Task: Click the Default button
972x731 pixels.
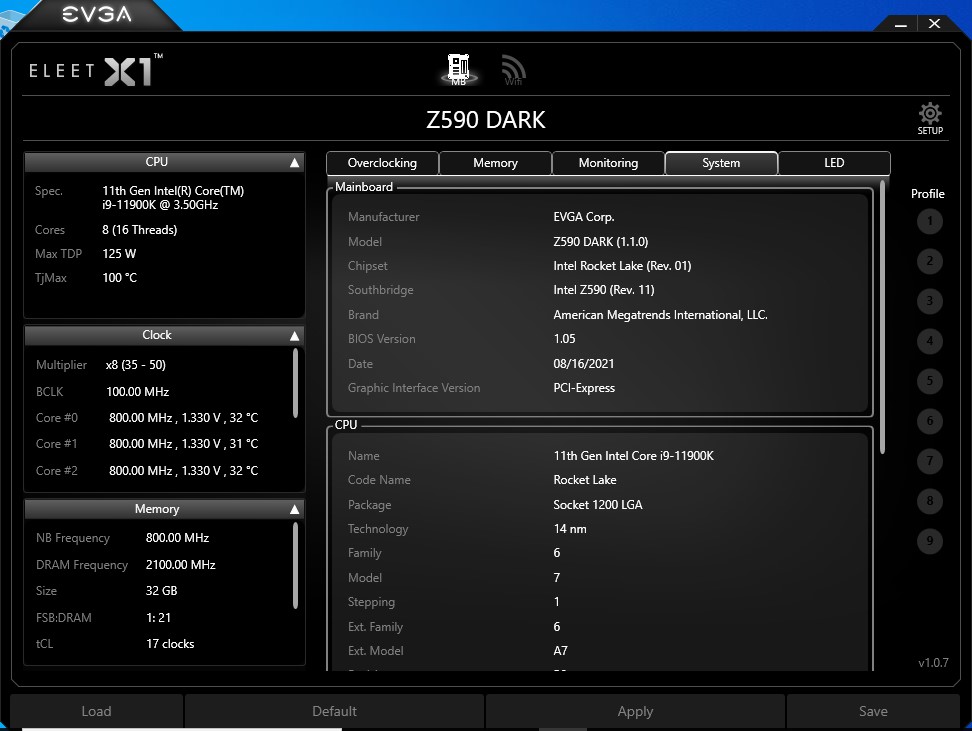Action: pos(334,711)
